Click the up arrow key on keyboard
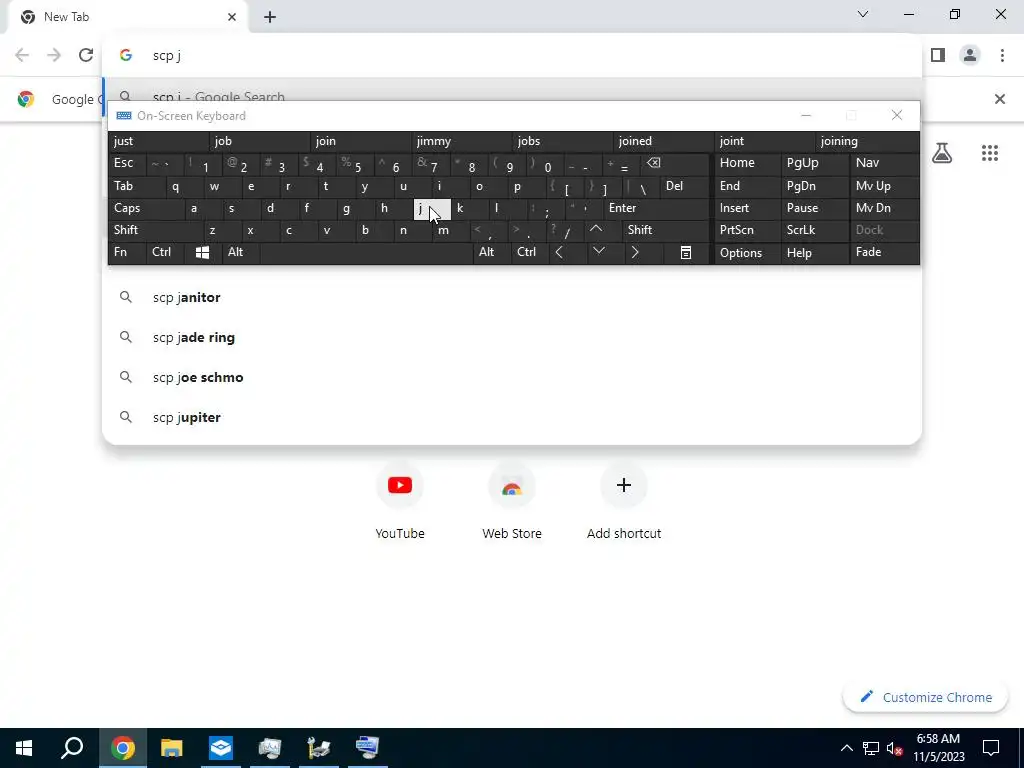This screenshot has height=768, width=1024. click(596, 230)
